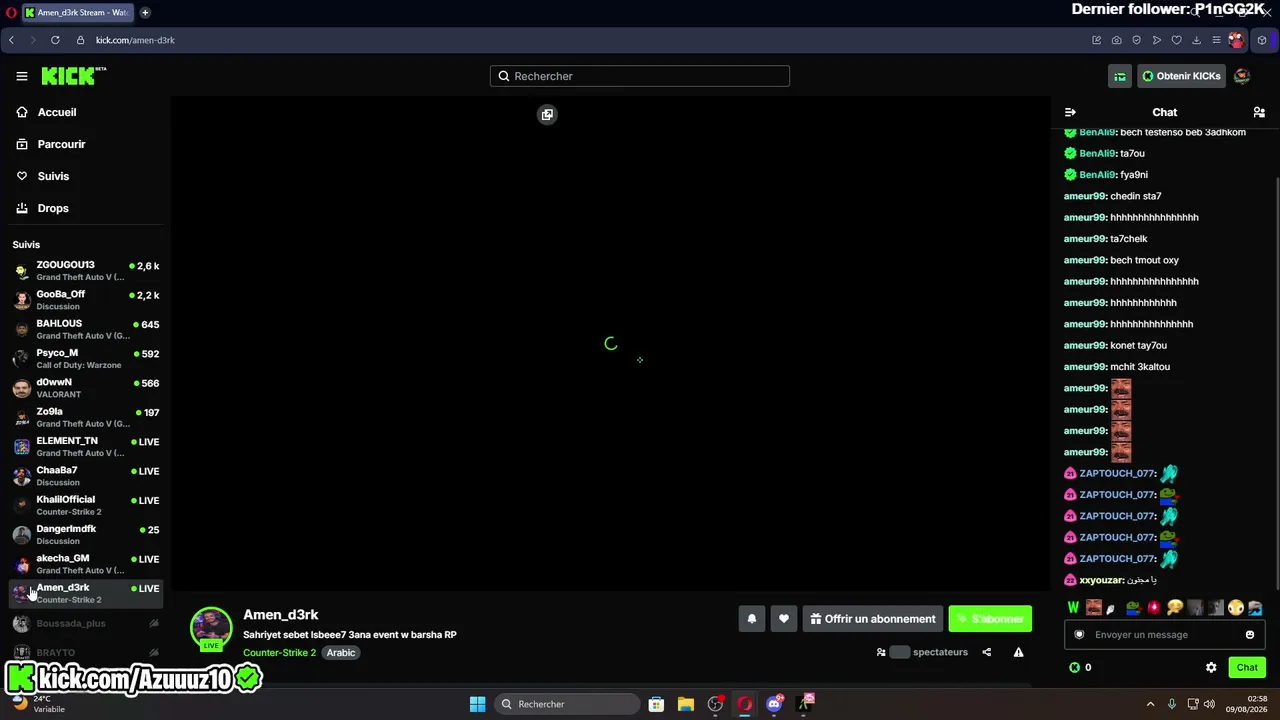Click Offrir un abonnement button
Viewport: 1280px width, 720px height.
pos(873,619)
